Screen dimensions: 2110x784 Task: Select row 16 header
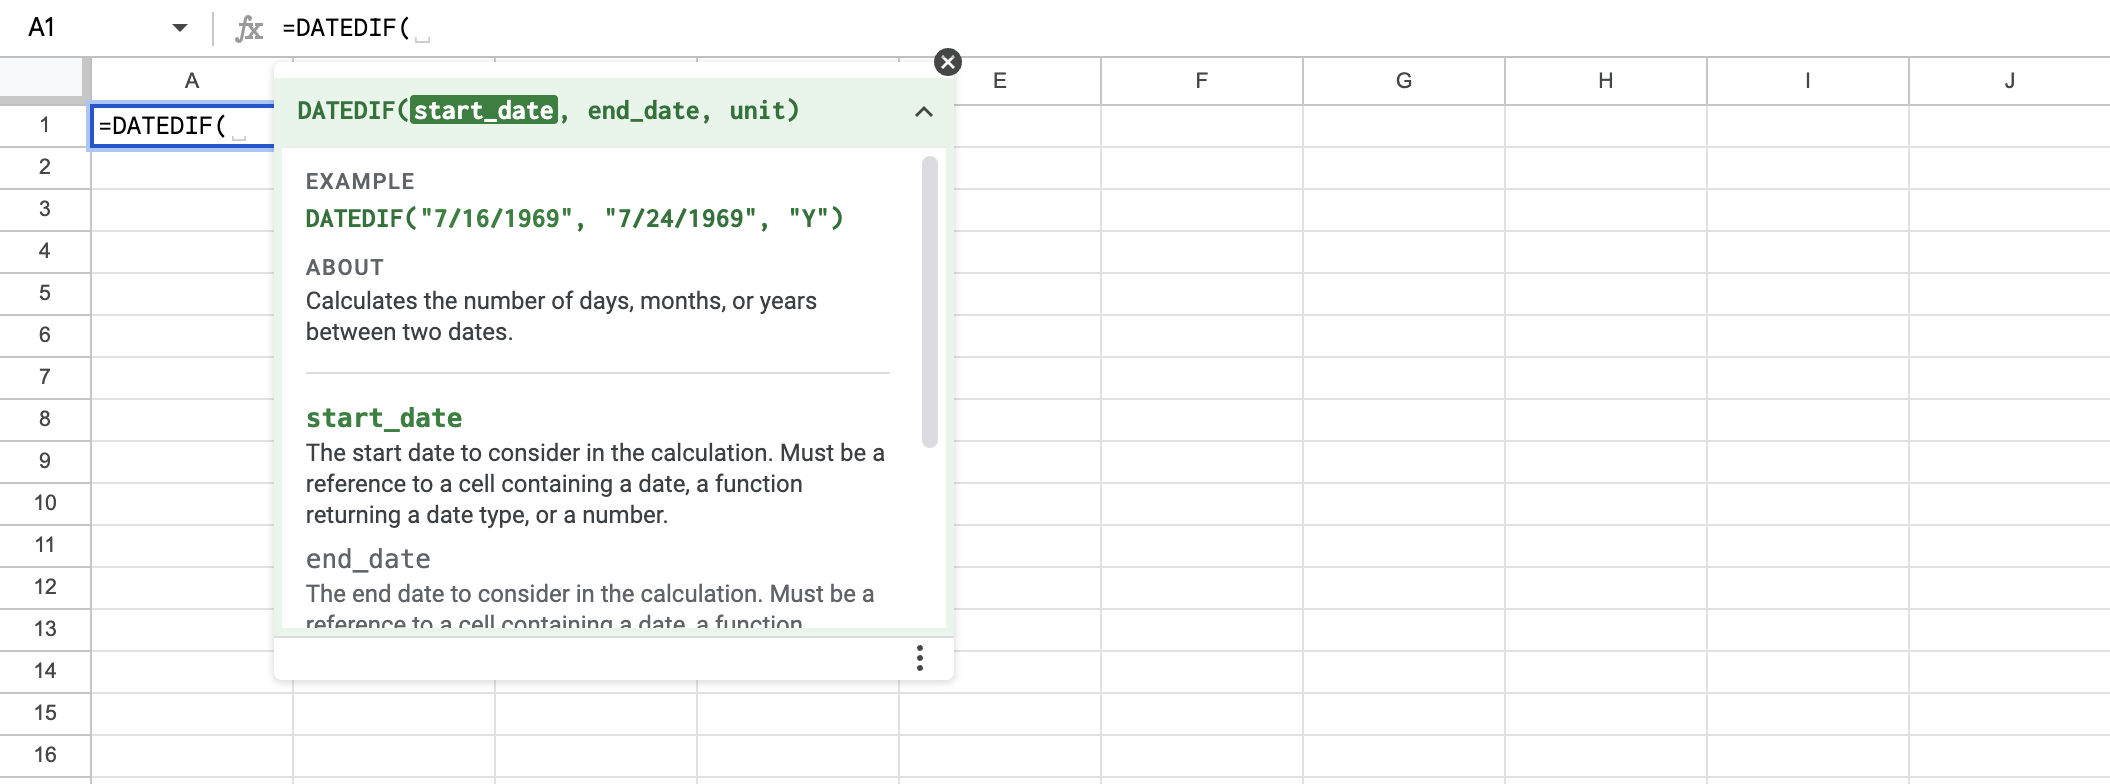pos(45,755)
